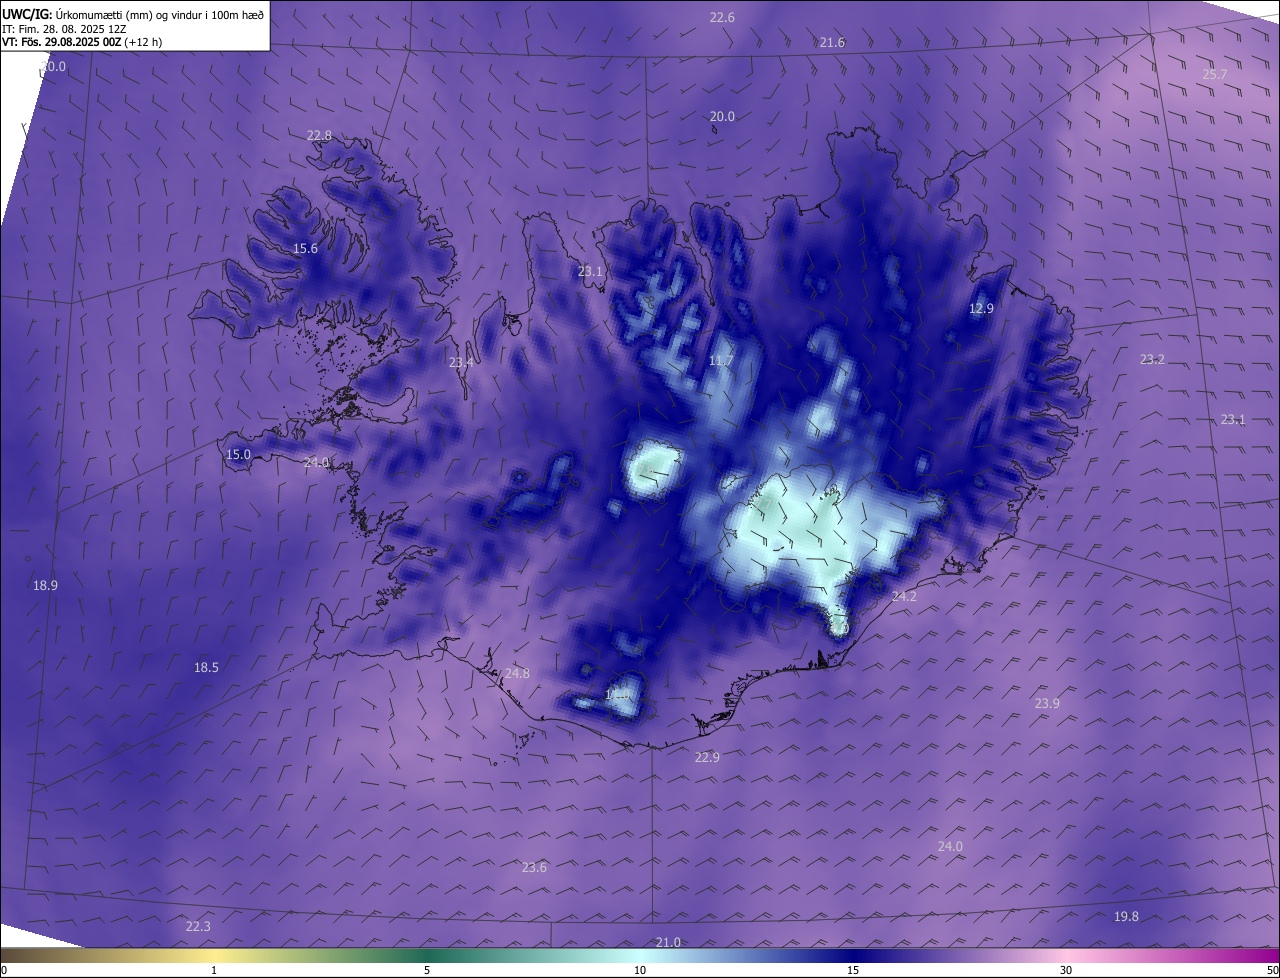
Task: Click the 11.7 value label
Action: [x=721, y=361]
